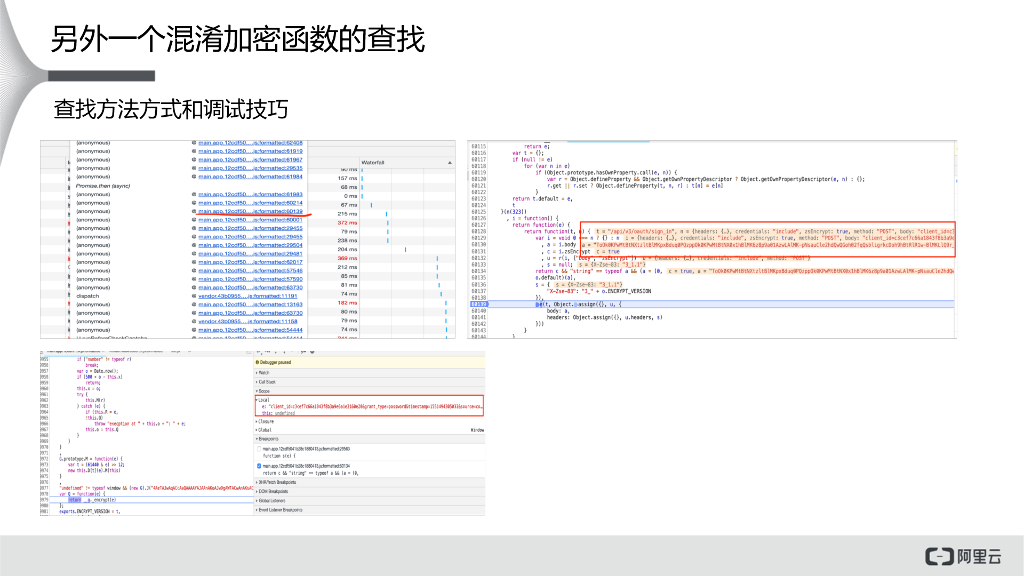Click the pause icon in Debugger paused banner

point(257,362)
